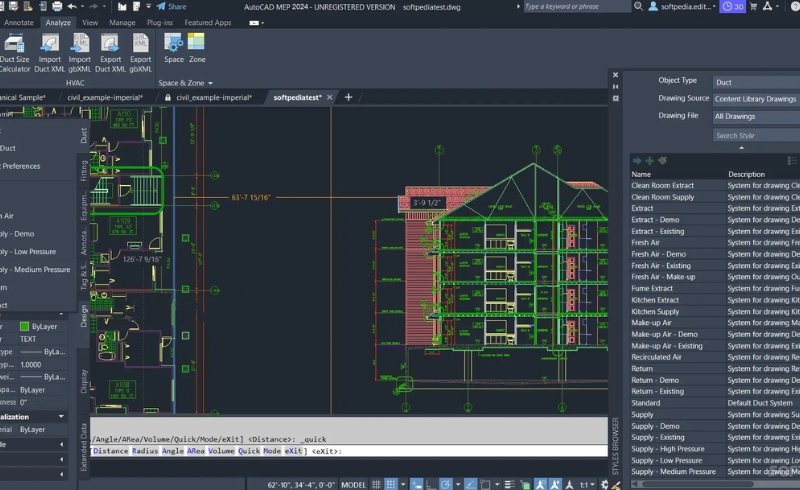Click the Annotation visibility icon in the status bar
The image size is (800, 490).
pos(540,484)
